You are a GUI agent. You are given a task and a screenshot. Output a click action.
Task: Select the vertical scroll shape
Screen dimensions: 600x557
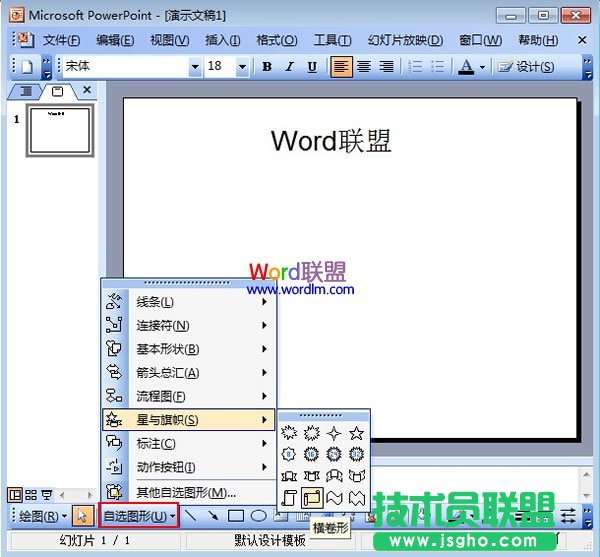[289, 498]
